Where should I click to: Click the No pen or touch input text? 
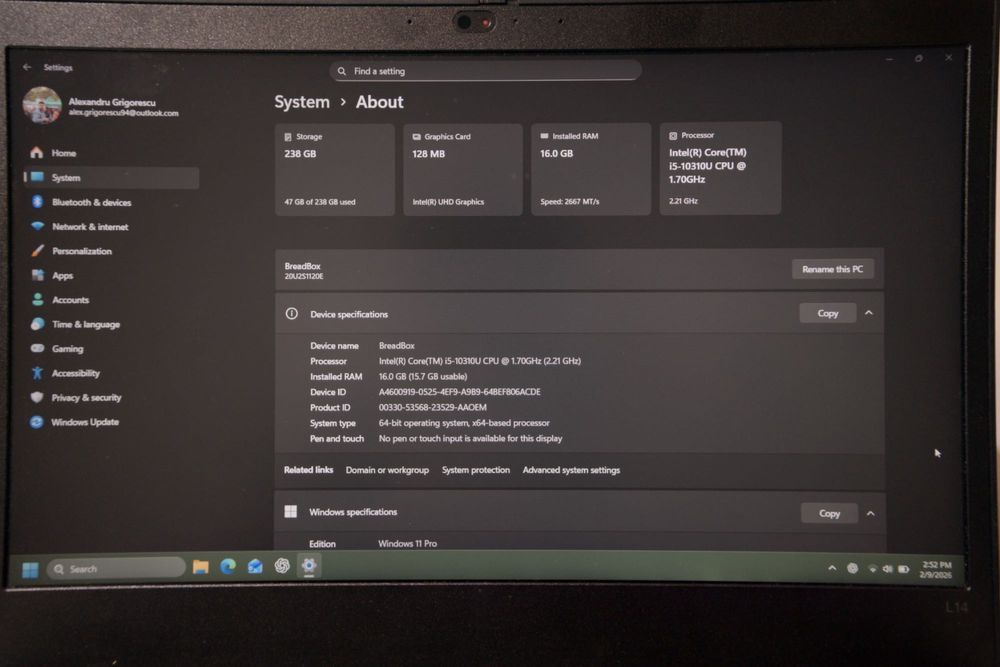pyautogui.click(x=471, y=439)
